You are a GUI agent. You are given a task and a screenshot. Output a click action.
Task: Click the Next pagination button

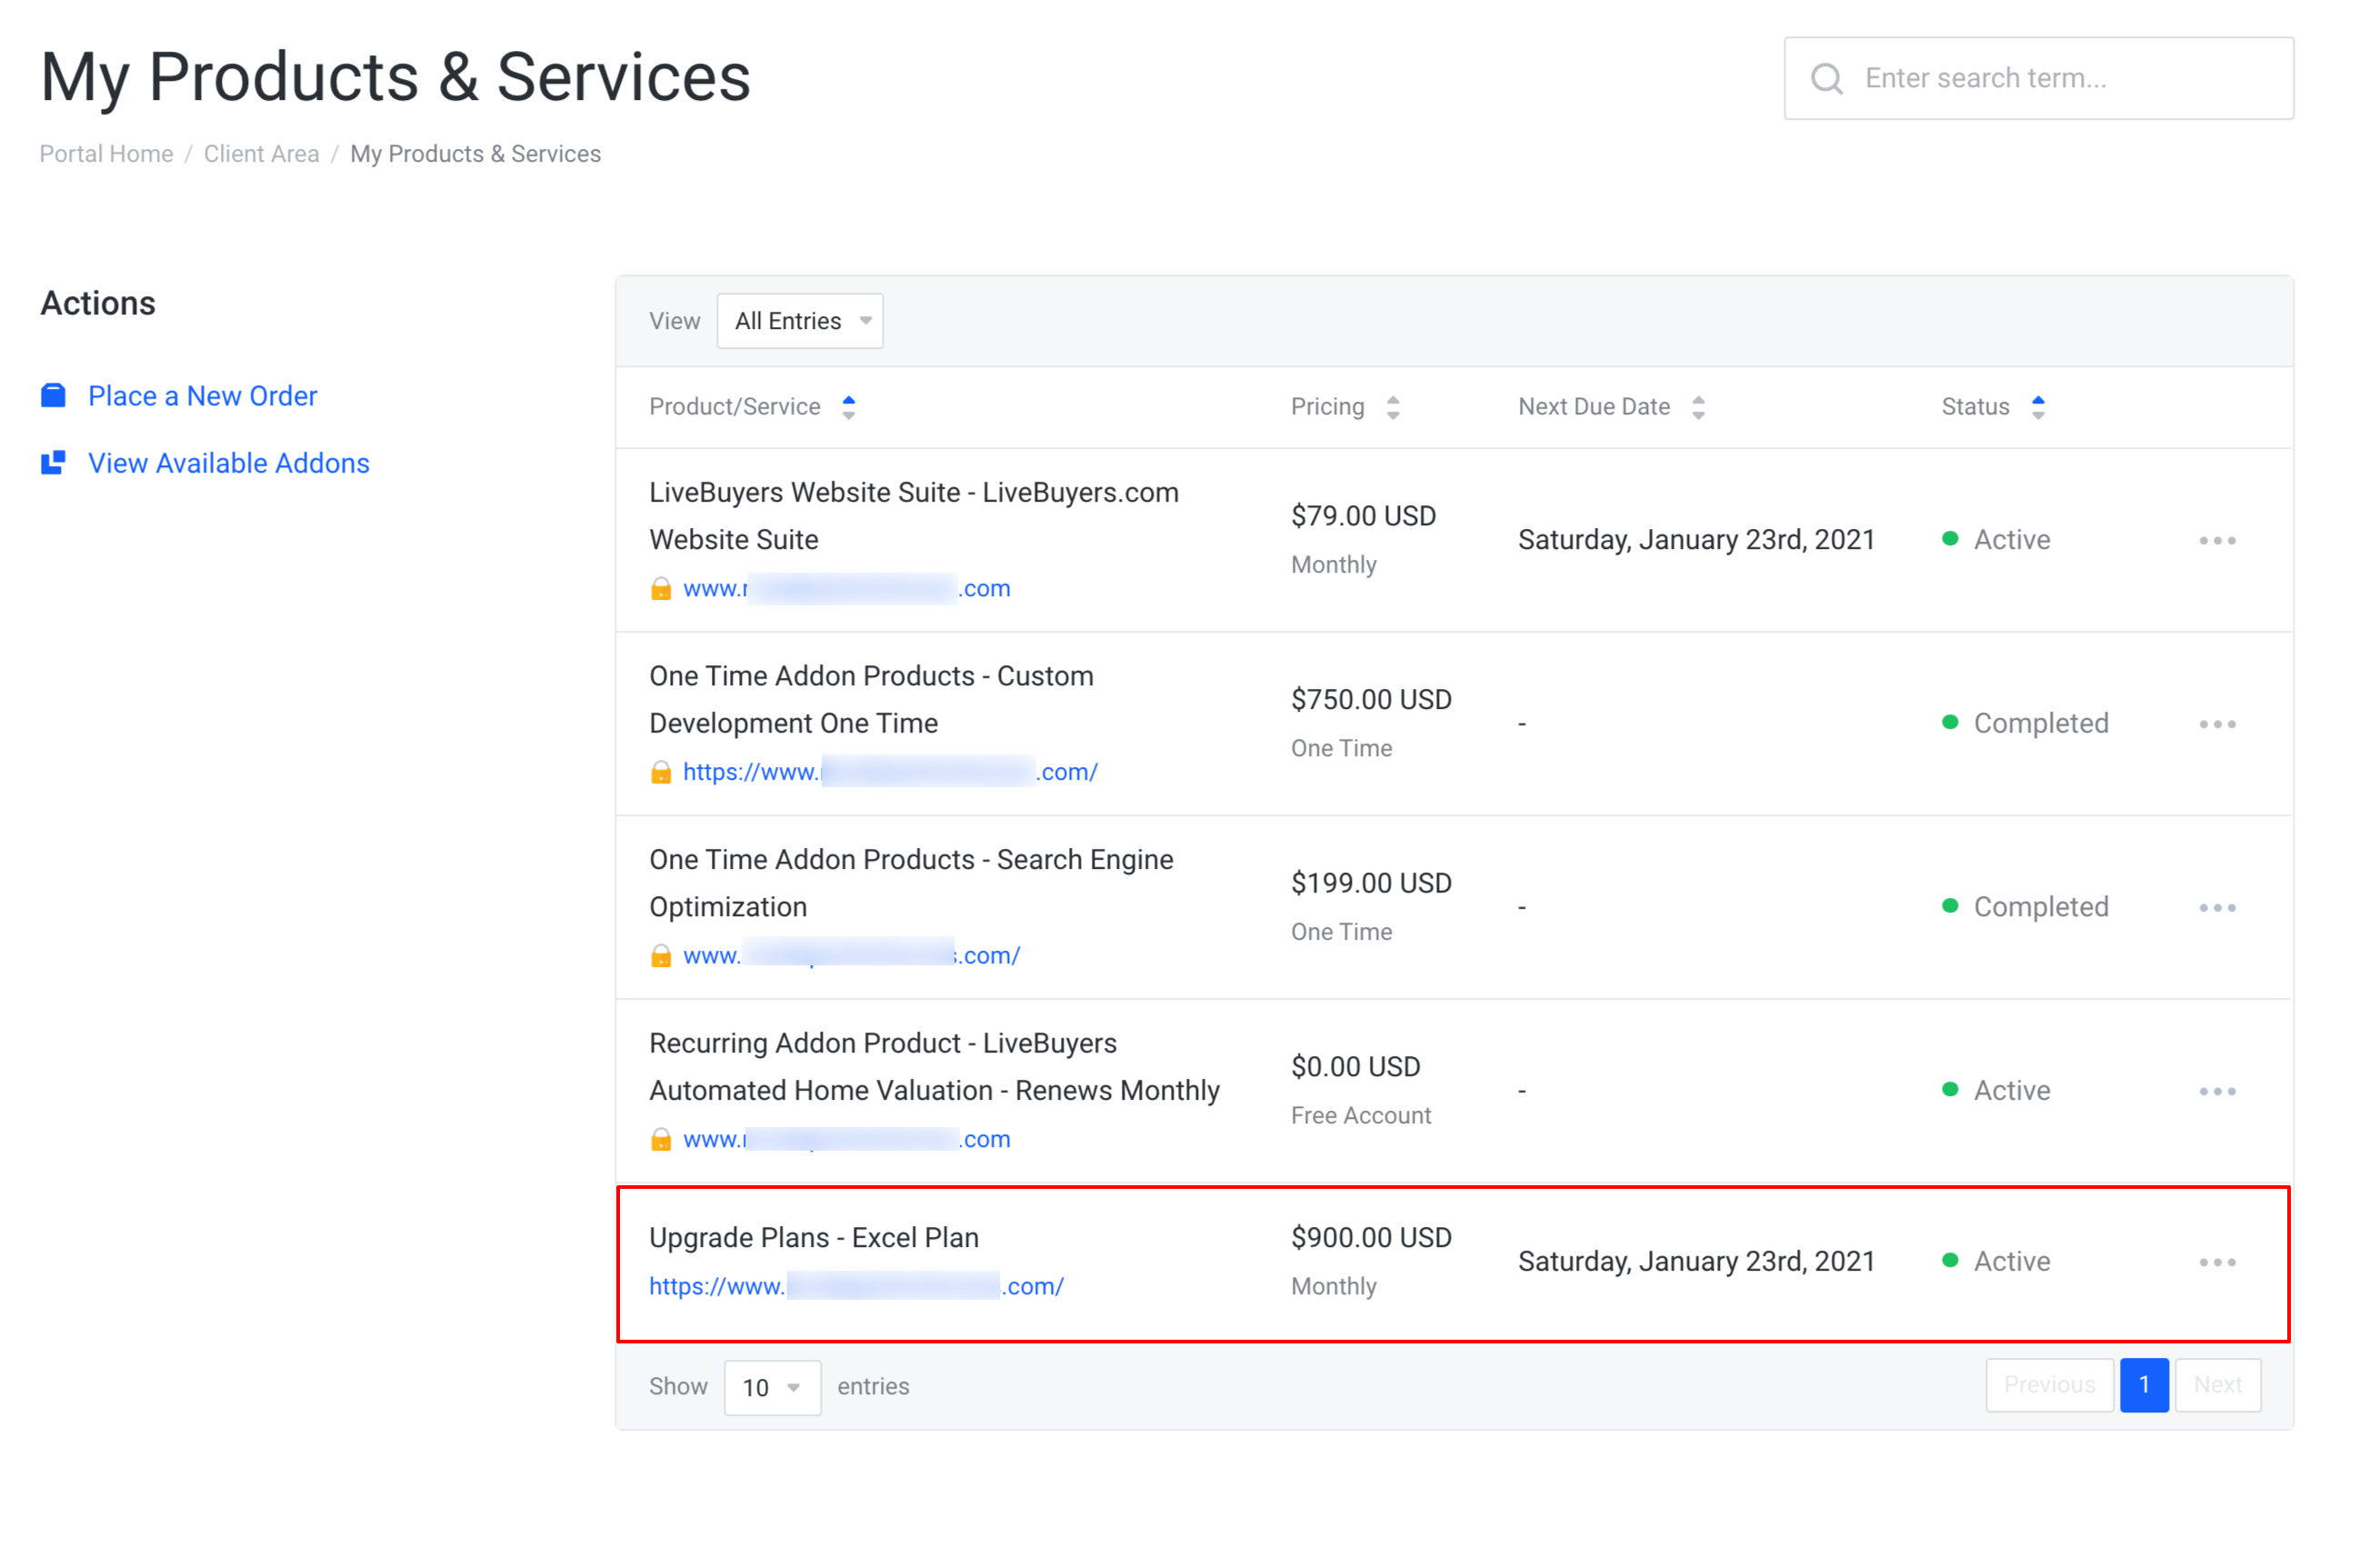point(2217,1385)
